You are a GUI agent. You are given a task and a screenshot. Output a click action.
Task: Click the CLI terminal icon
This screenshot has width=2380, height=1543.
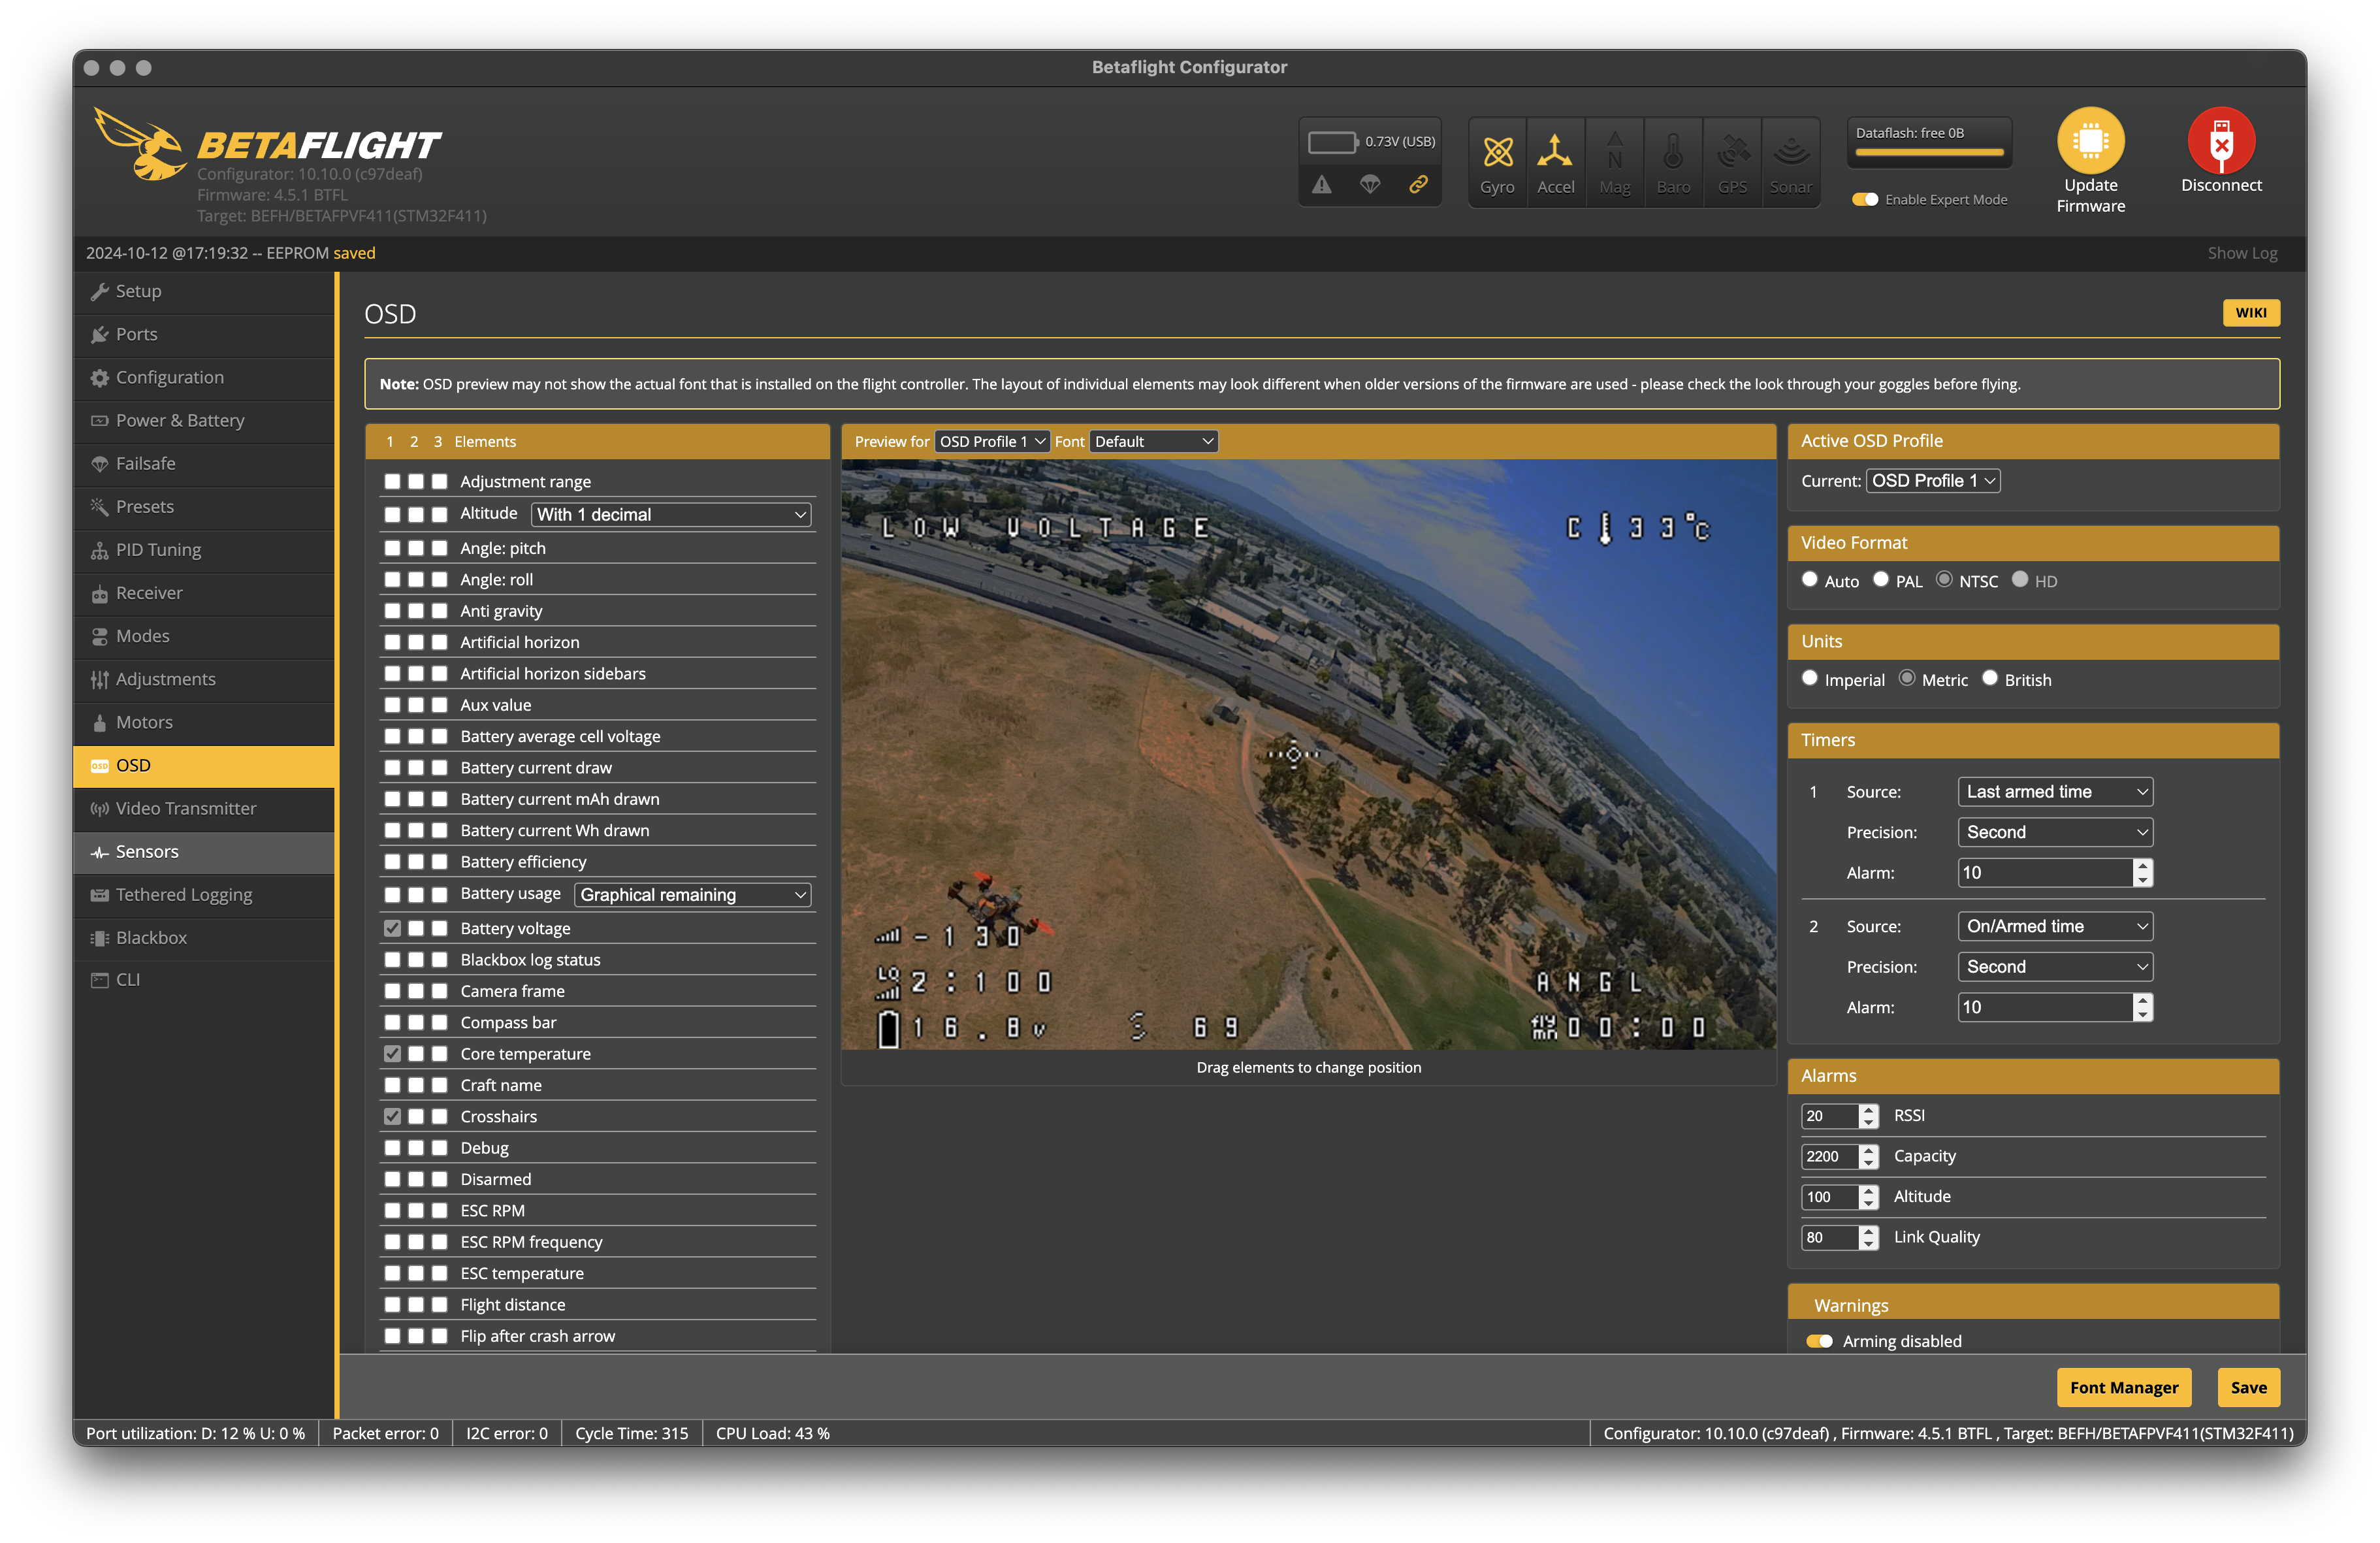(99, 980)
